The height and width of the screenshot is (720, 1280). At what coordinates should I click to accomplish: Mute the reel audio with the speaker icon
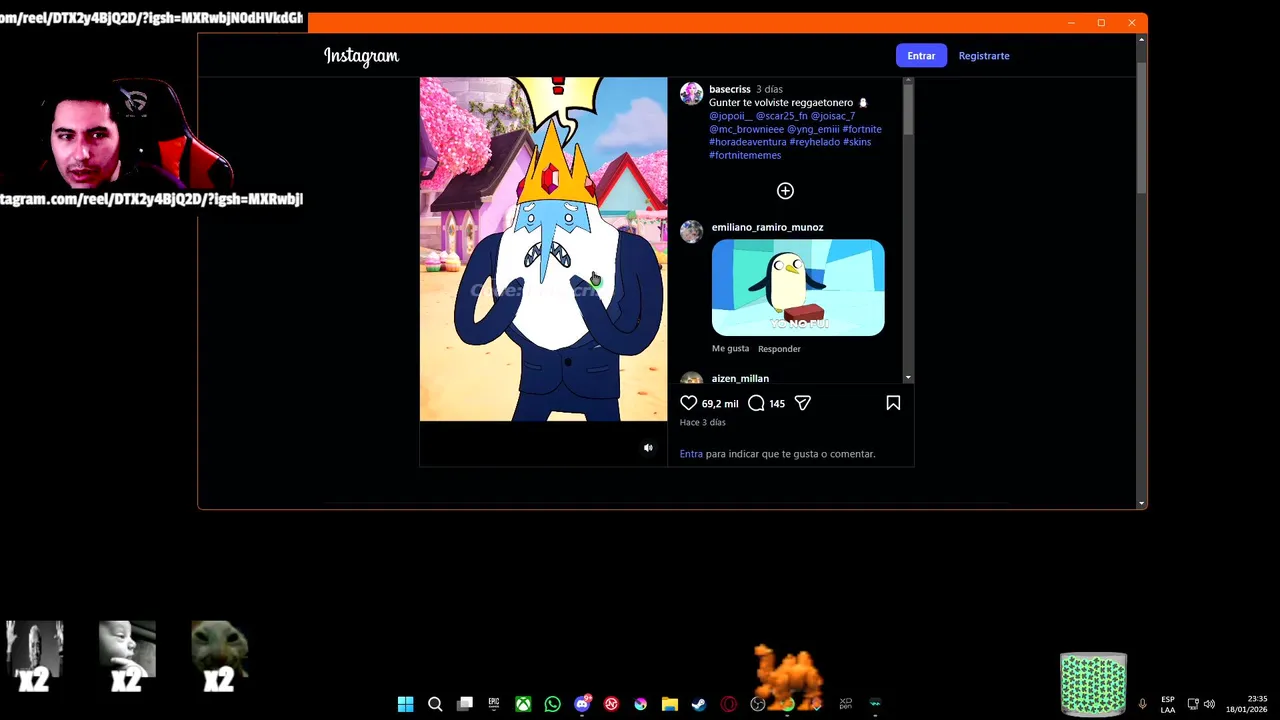tap(648, 448)
